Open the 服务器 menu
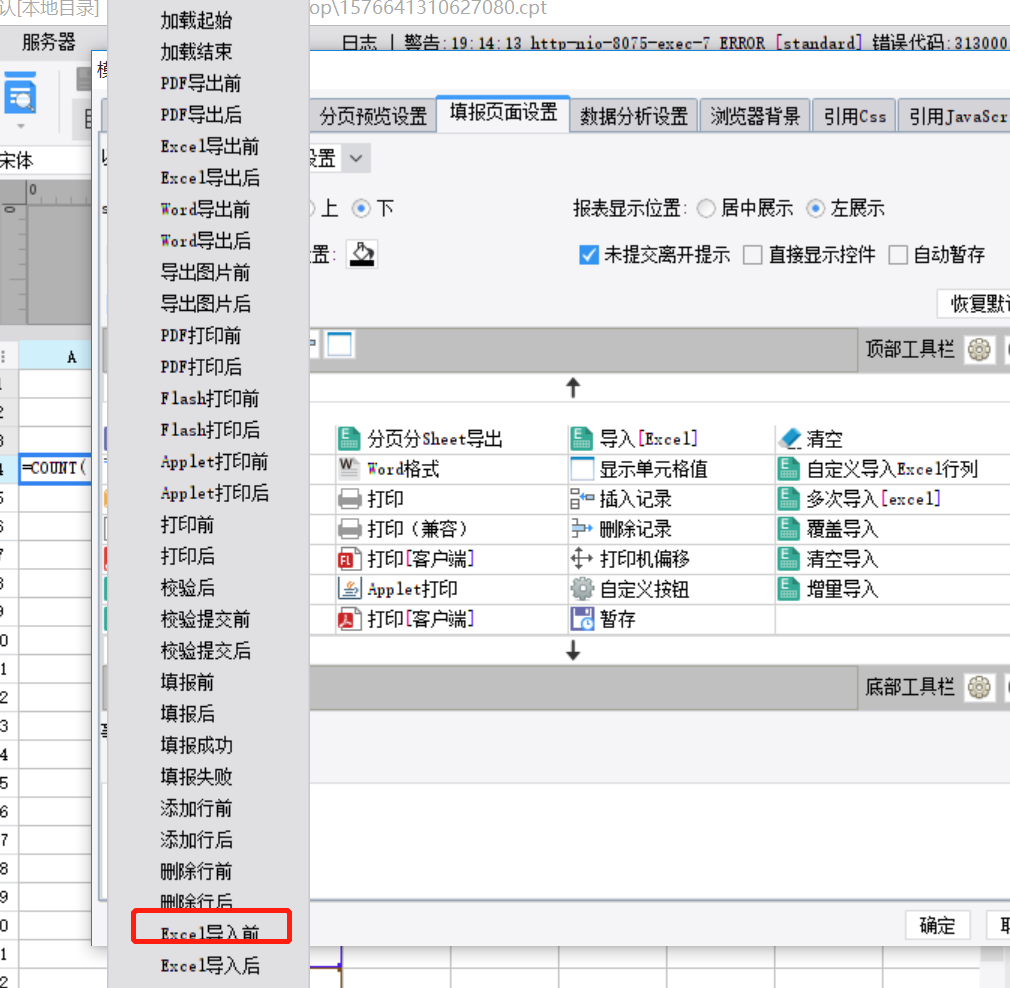This screenshot has width=1010, height=988. click(x=48, y=43)
